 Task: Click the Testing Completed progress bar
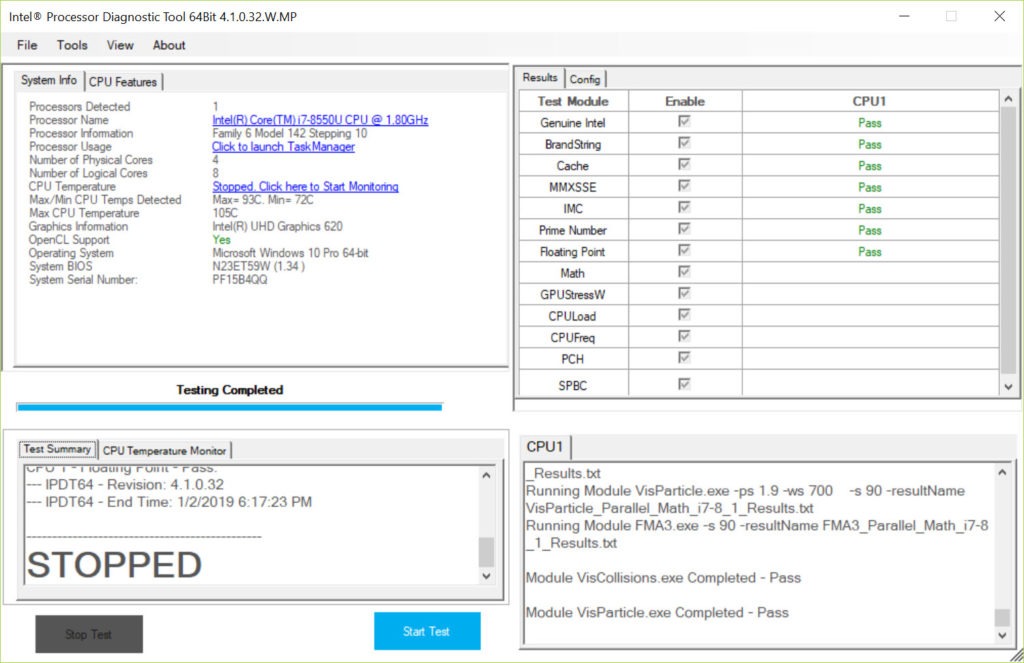[230, 407]
